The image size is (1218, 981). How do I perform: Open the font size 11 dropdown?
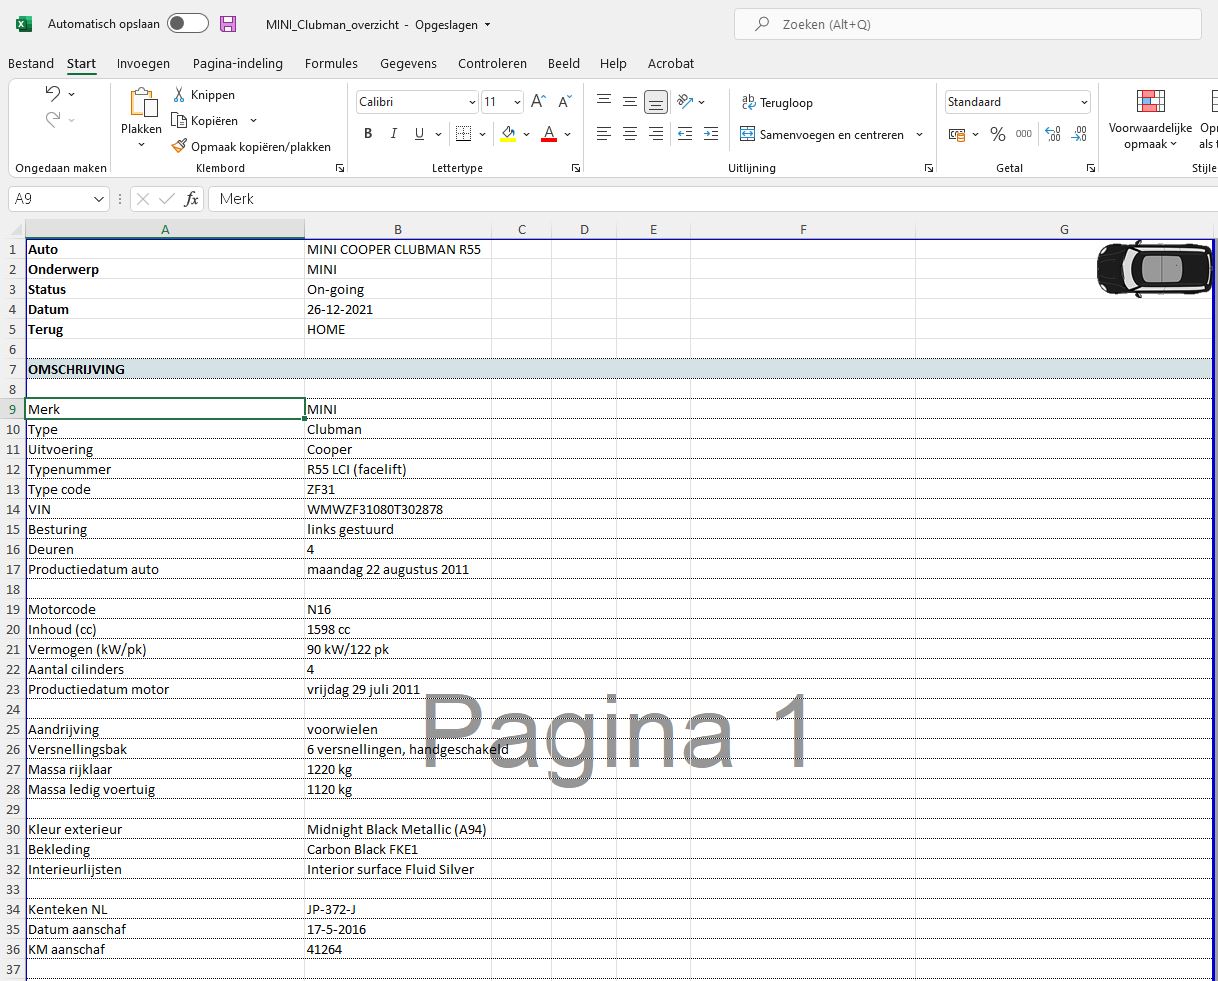[x=517, y=102]
